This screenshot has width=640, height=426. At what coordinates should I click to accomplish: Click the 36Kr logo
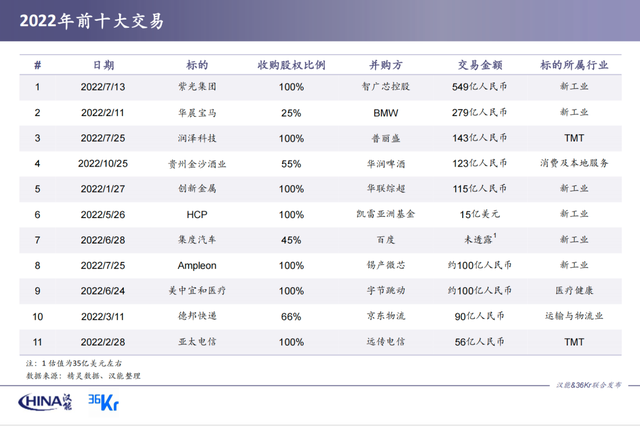click(x=104, y=402)
